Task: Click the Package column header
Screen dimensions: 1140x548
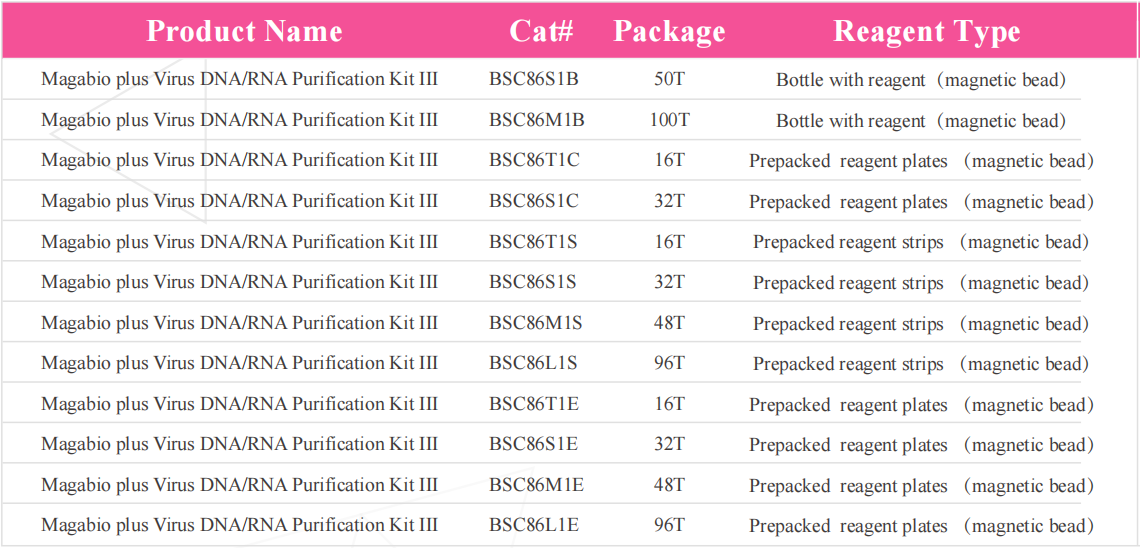Action: (x=669, y=32)
